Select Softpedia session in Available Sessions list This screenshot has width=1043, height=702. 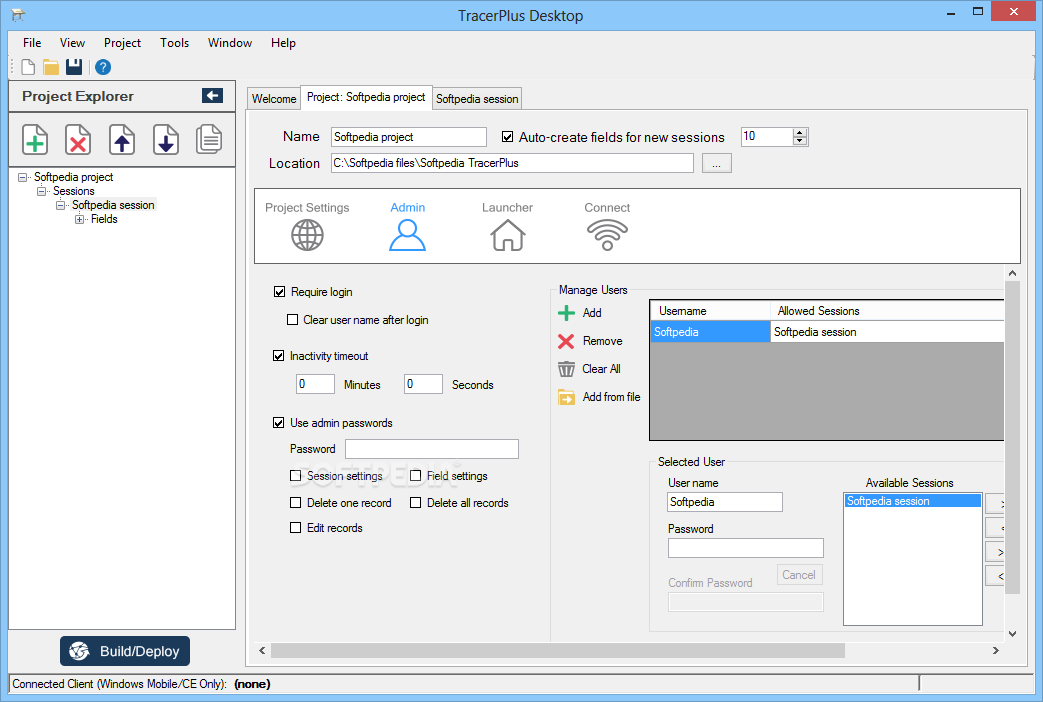[912, 501]
